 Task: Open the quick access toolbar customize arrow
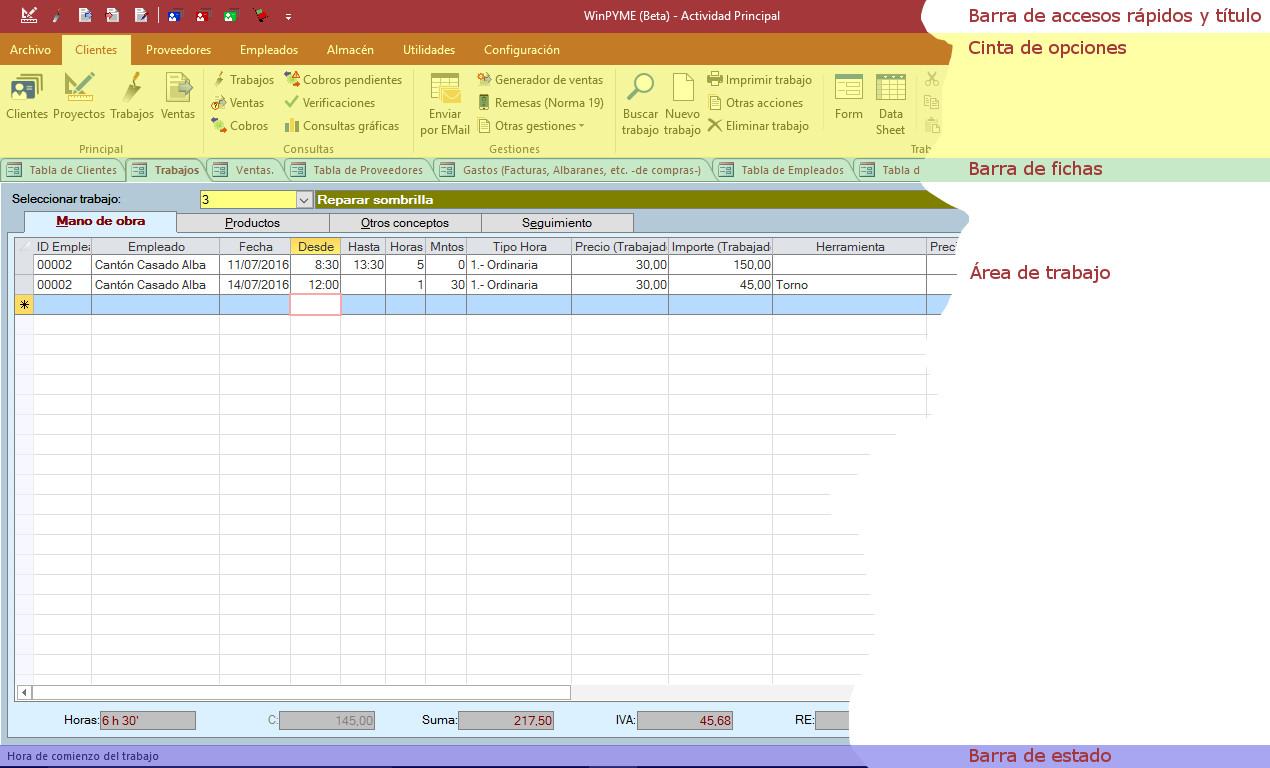click(289, 17)
